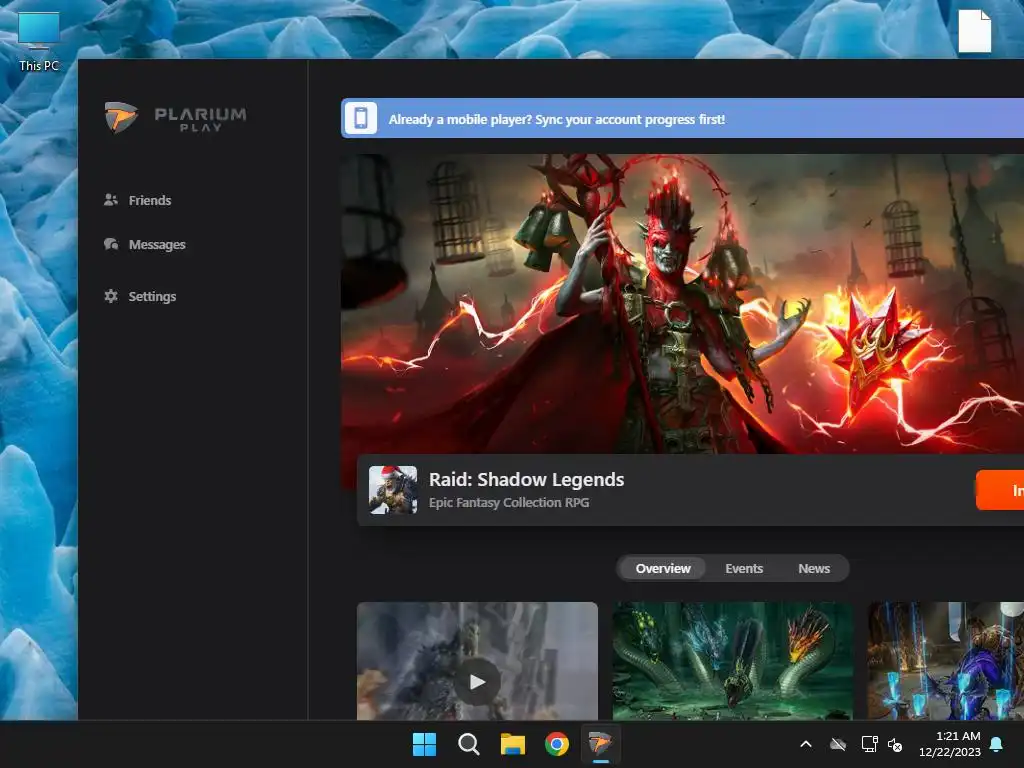Click the Epic Fantasy Collection RPG subtitle
This screenshot has width=1024, height=768.
(509, 502)
